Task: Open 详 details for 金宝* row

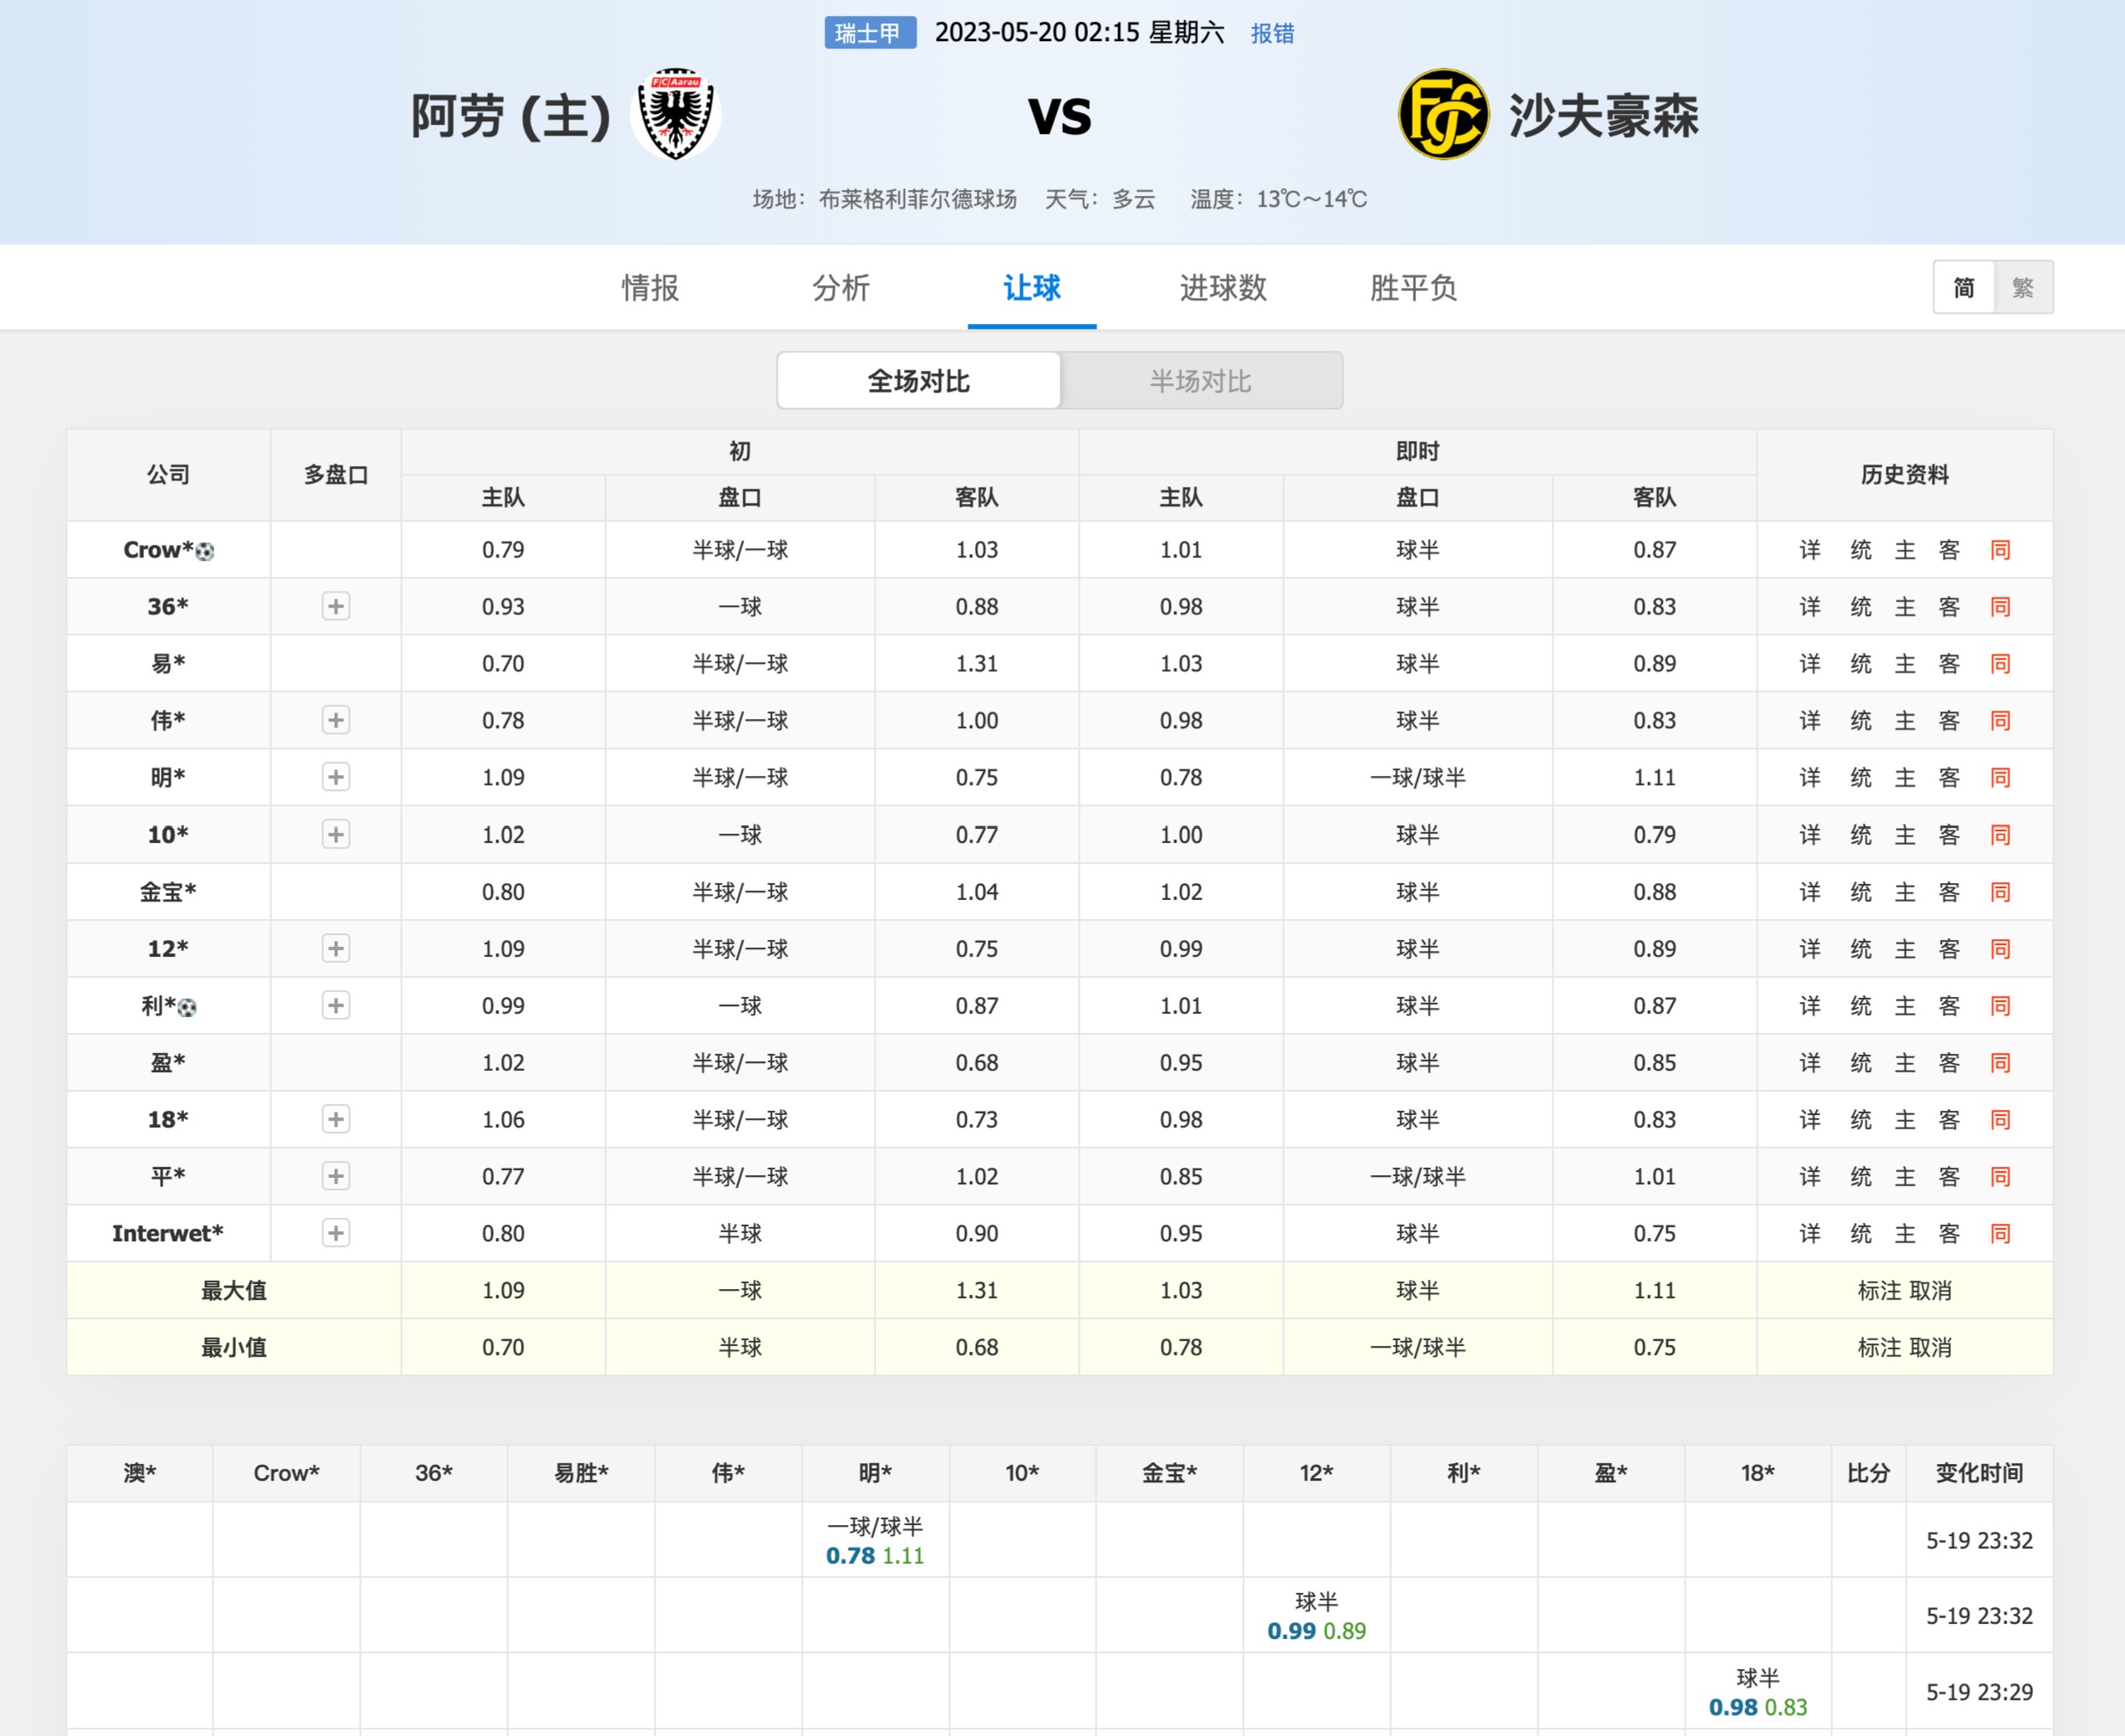Action: pos(1810,891)
